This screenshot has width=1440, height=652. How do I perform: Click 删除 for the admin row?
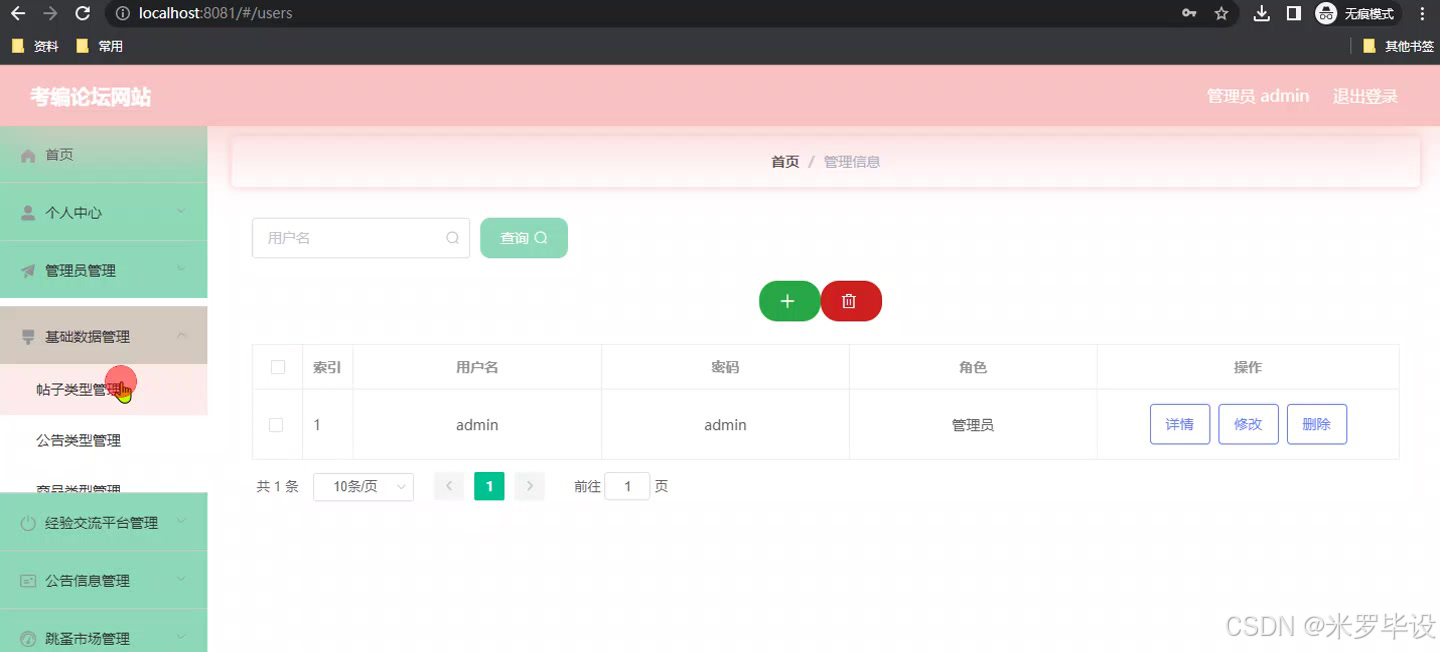pos(1317,424)
